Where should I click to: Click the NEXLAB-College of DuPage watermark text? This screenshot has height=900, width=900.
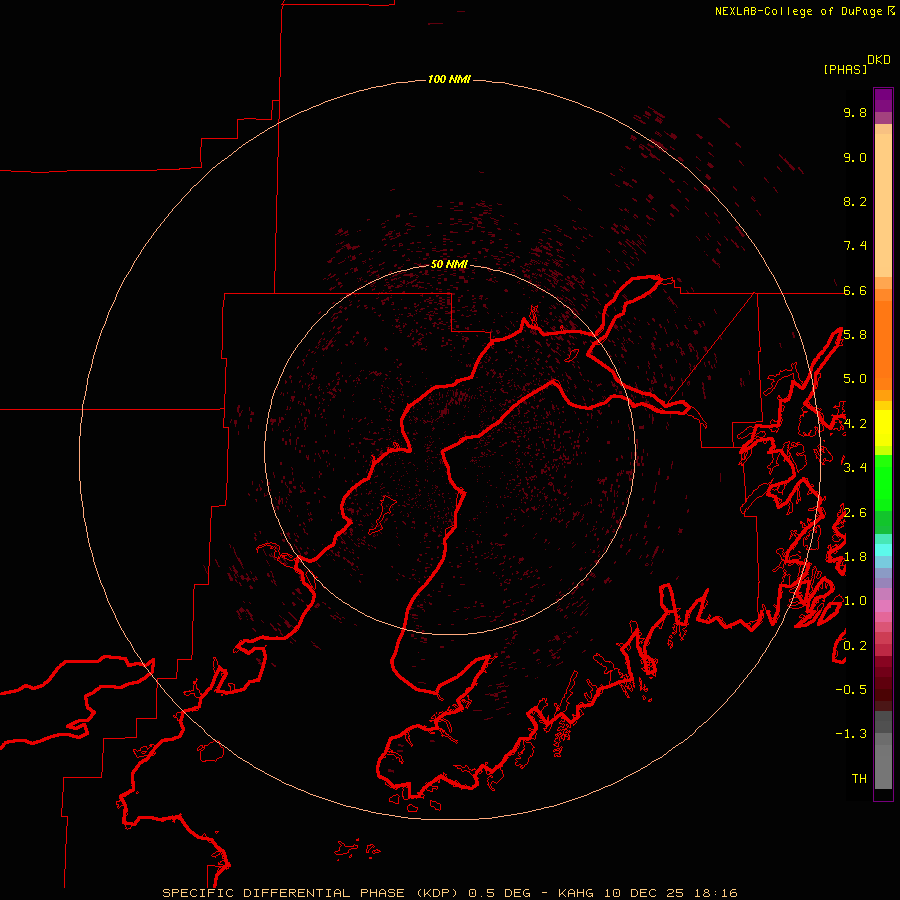click(798, 11)
